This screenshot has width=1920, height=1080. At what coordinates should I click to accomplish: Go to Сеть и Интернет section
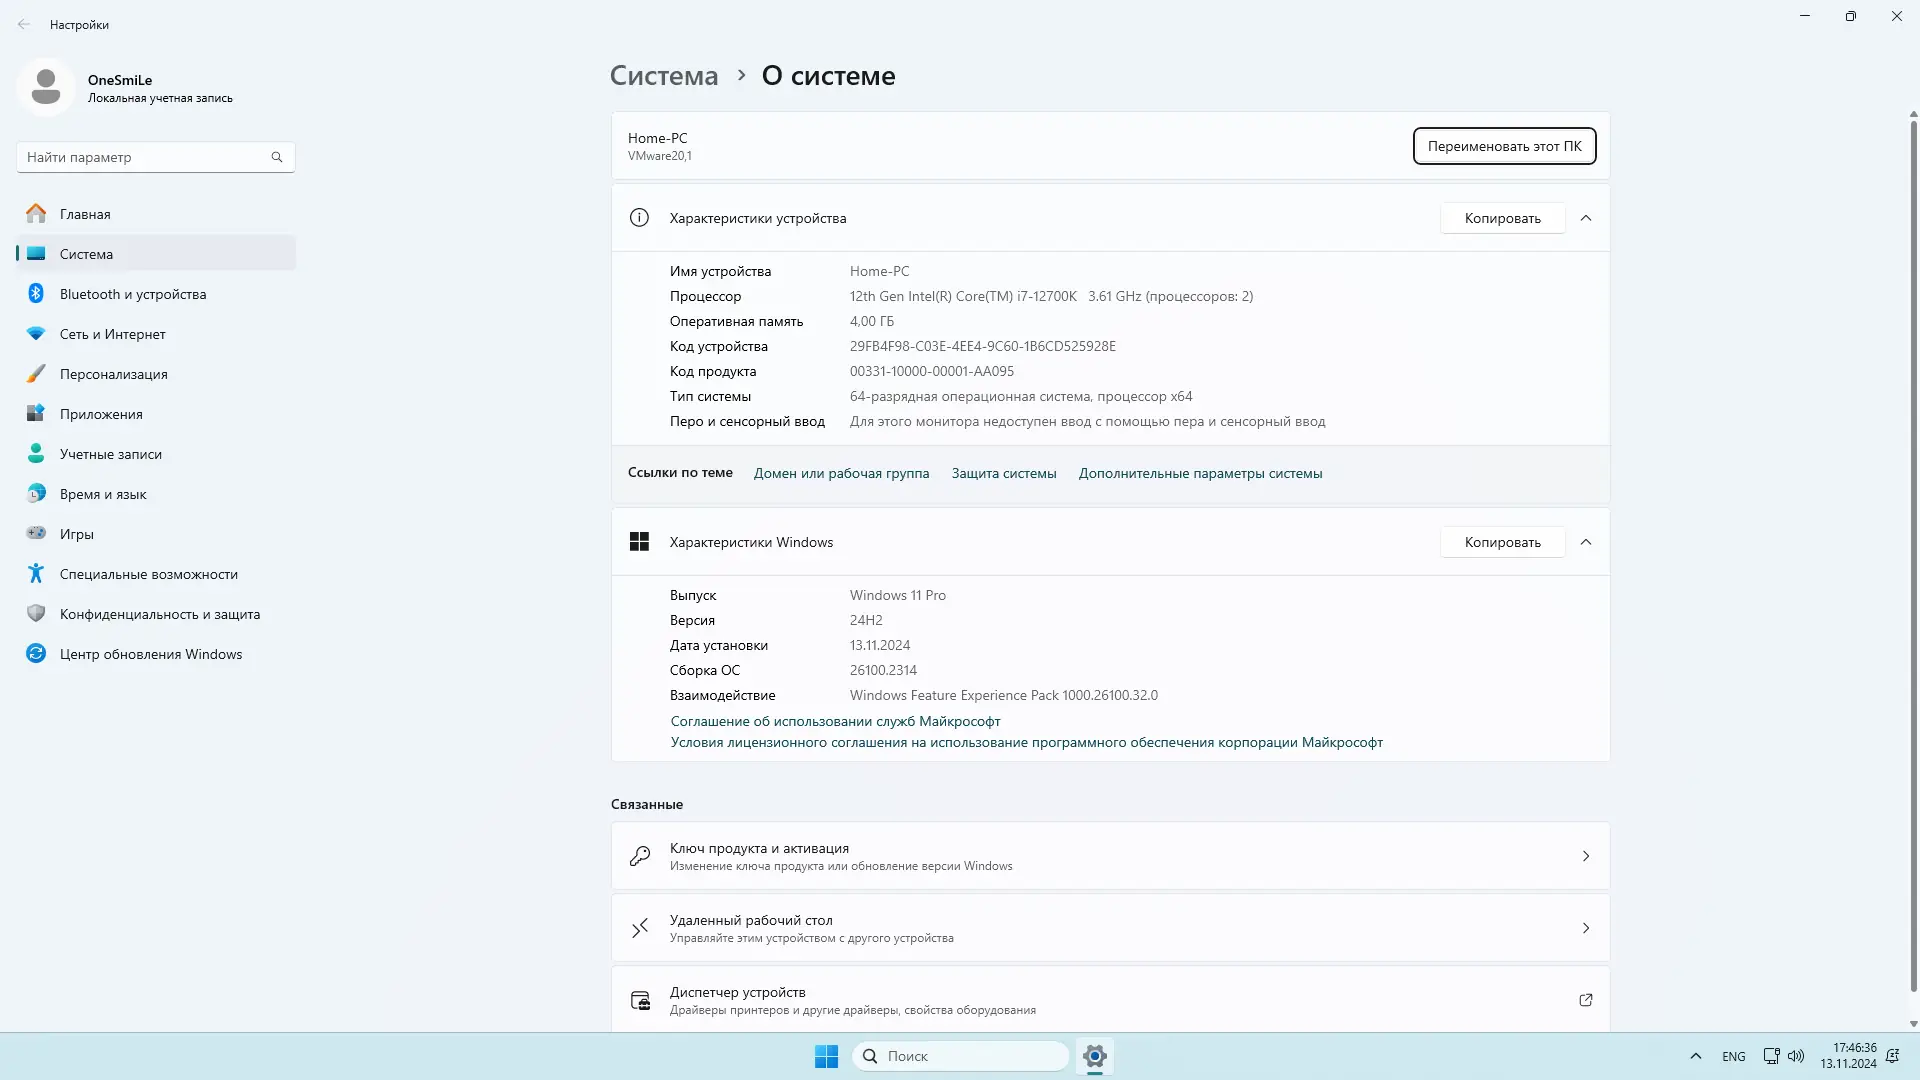[x=112, y=334]
